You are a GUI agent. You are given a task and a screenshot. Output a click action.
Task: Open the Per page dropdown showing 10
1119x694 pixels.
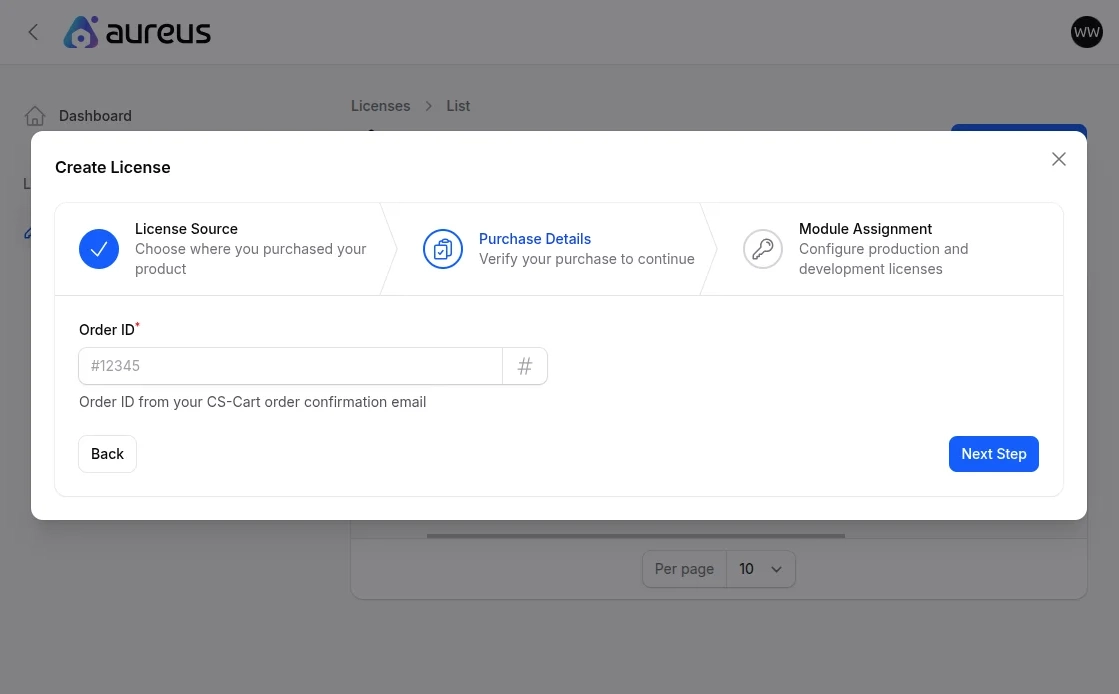760,569
